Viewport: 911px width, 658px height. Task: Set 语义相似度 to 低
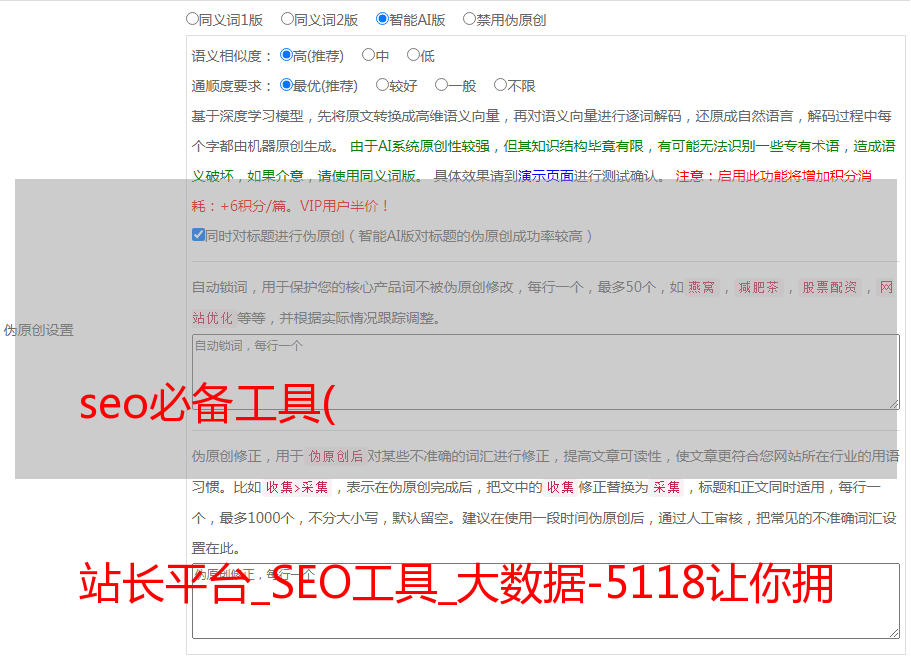(413, 55)
